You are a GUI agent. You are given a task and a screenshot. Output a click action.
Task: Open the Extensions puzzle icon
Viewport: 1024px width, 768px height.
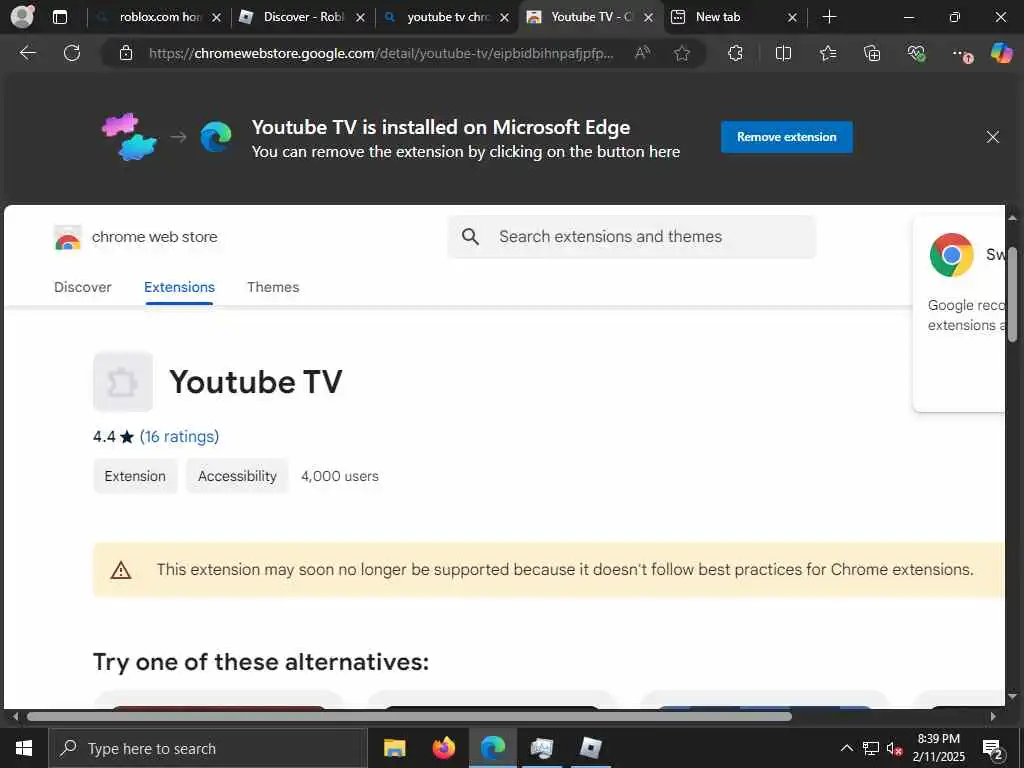pyautogui.click(x=735, y=53)
